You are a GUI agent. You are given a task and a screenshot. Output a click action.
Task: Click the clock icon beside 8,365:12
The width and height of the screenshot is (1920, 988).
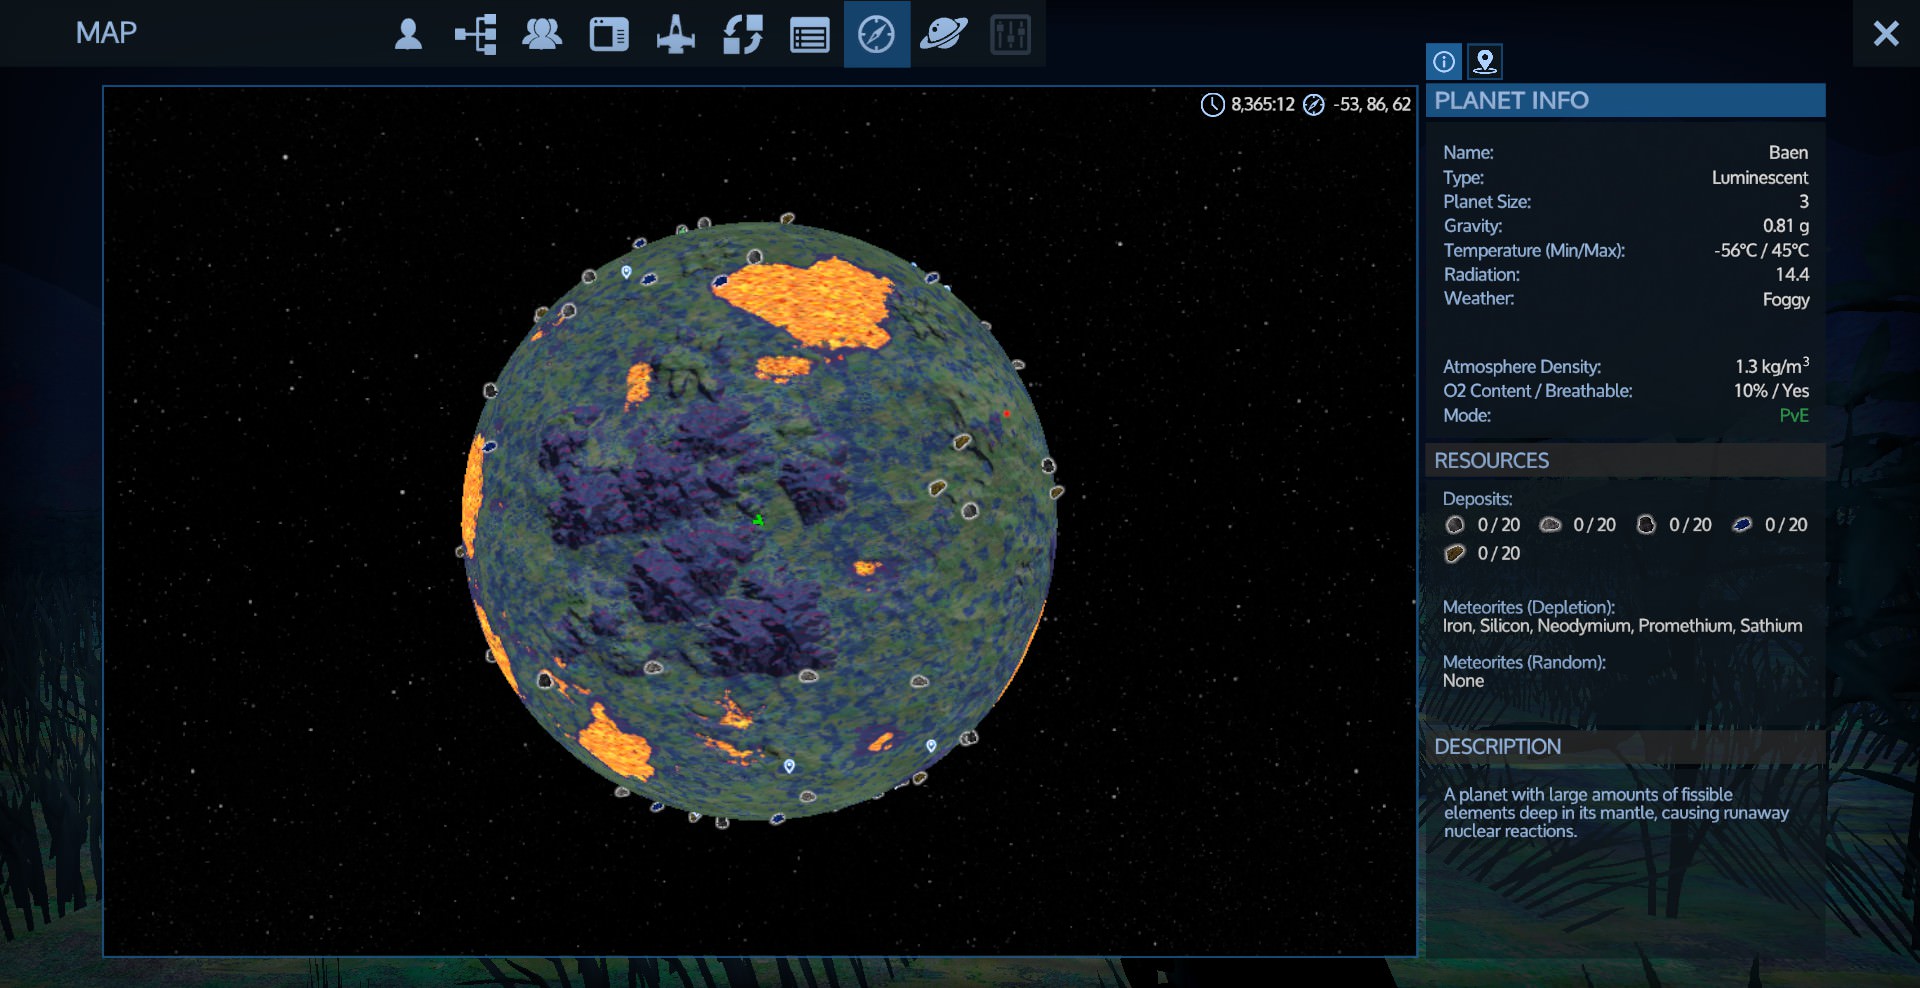coord(1212,105)
